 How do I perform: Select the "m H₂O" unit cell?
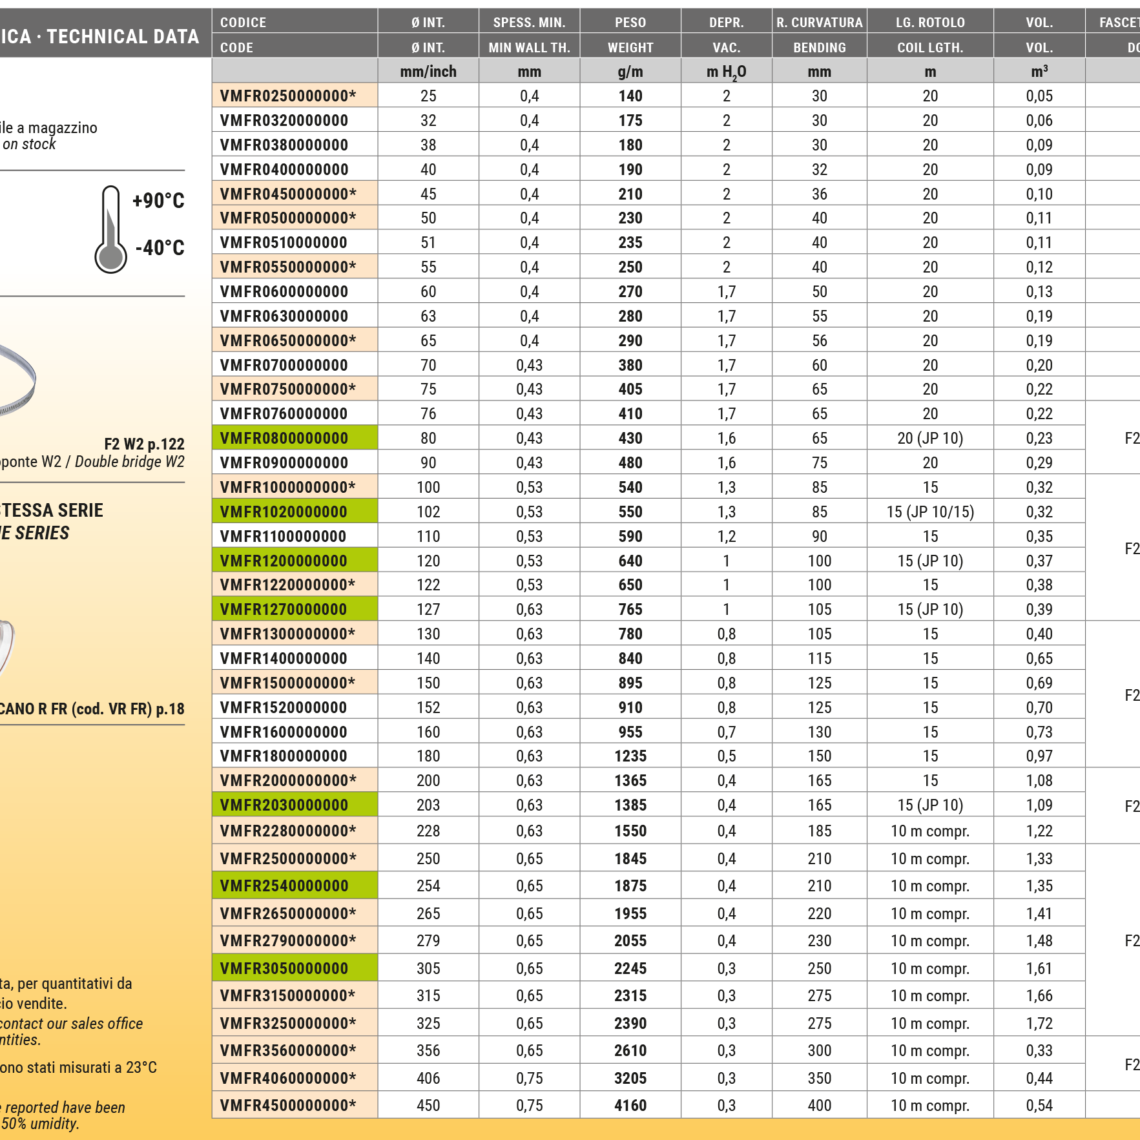tap(726, 71)
